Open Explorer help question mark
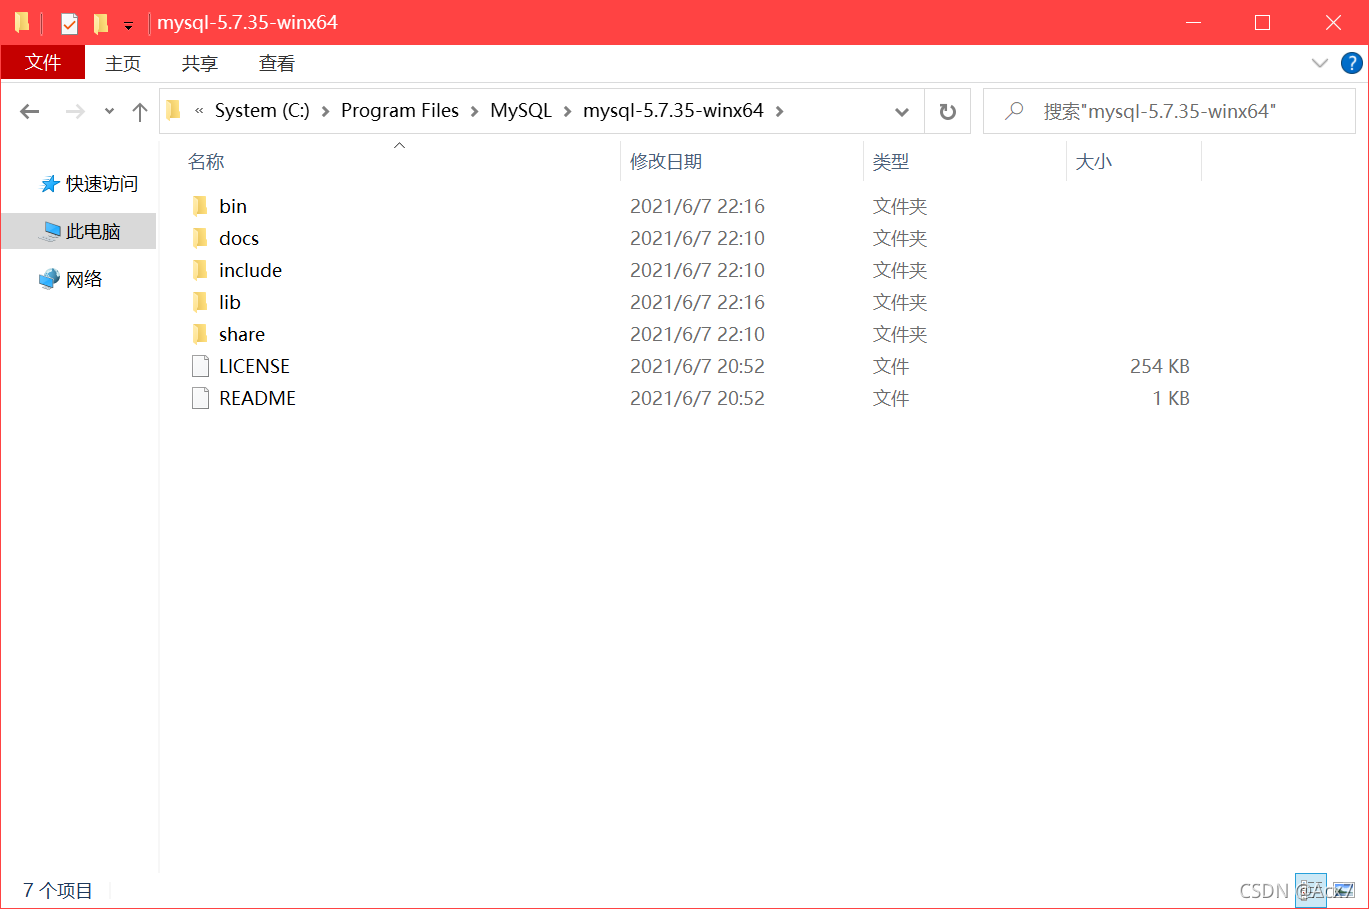This screenshot has width=1369, height=909. pyautogui.click(x=1351, y=63)
